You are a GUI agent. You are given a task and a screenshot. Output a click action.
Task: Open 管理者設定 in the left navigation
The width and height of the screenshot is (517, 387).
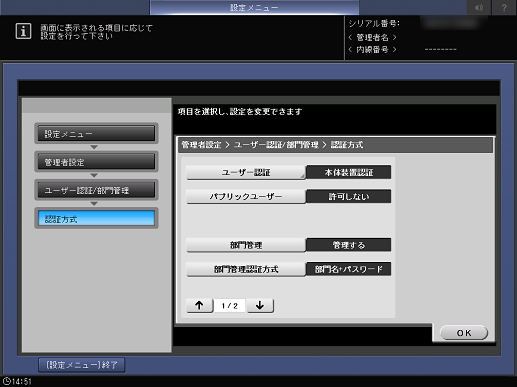[x=96, y=162]
